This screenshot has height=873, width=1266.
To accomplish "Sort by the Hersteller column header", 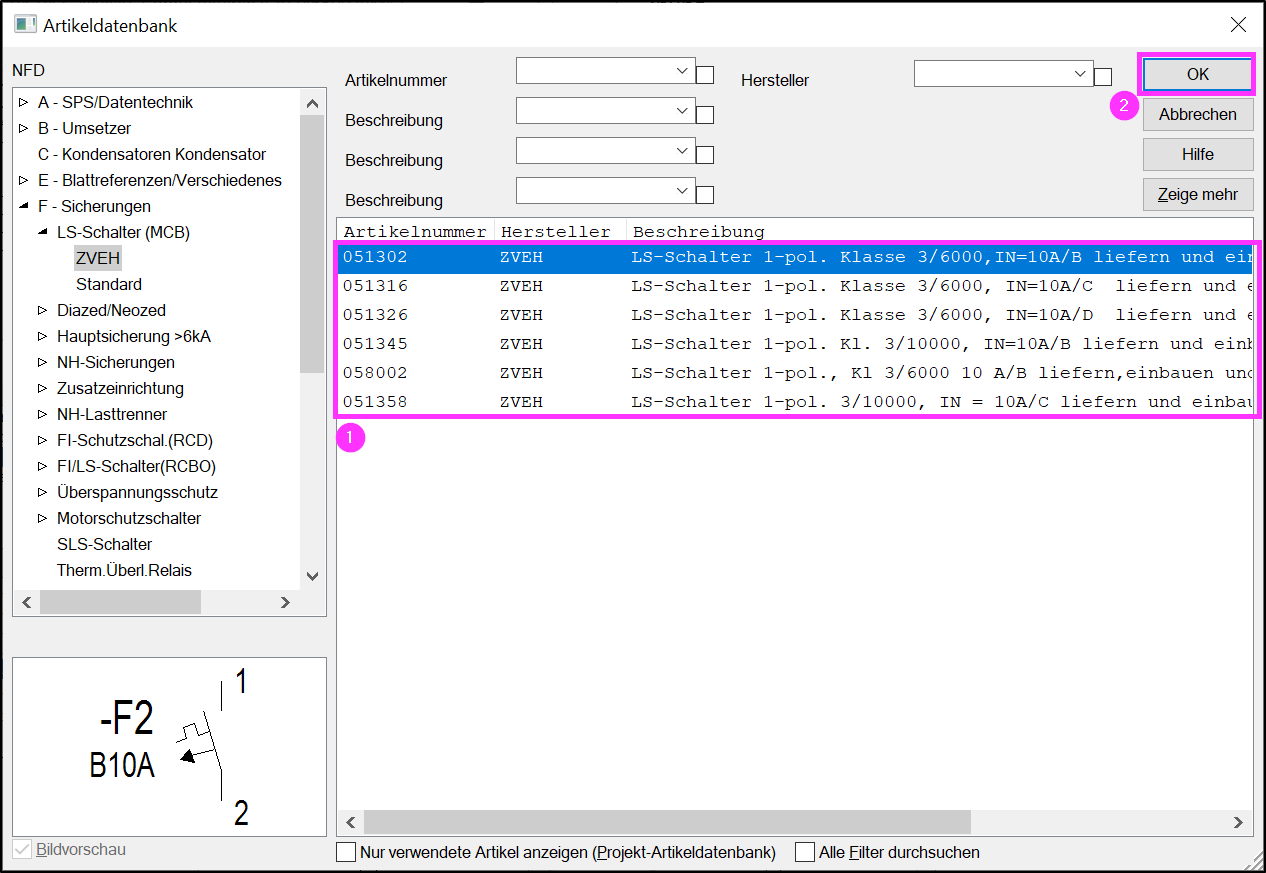I will pos(556,232).
